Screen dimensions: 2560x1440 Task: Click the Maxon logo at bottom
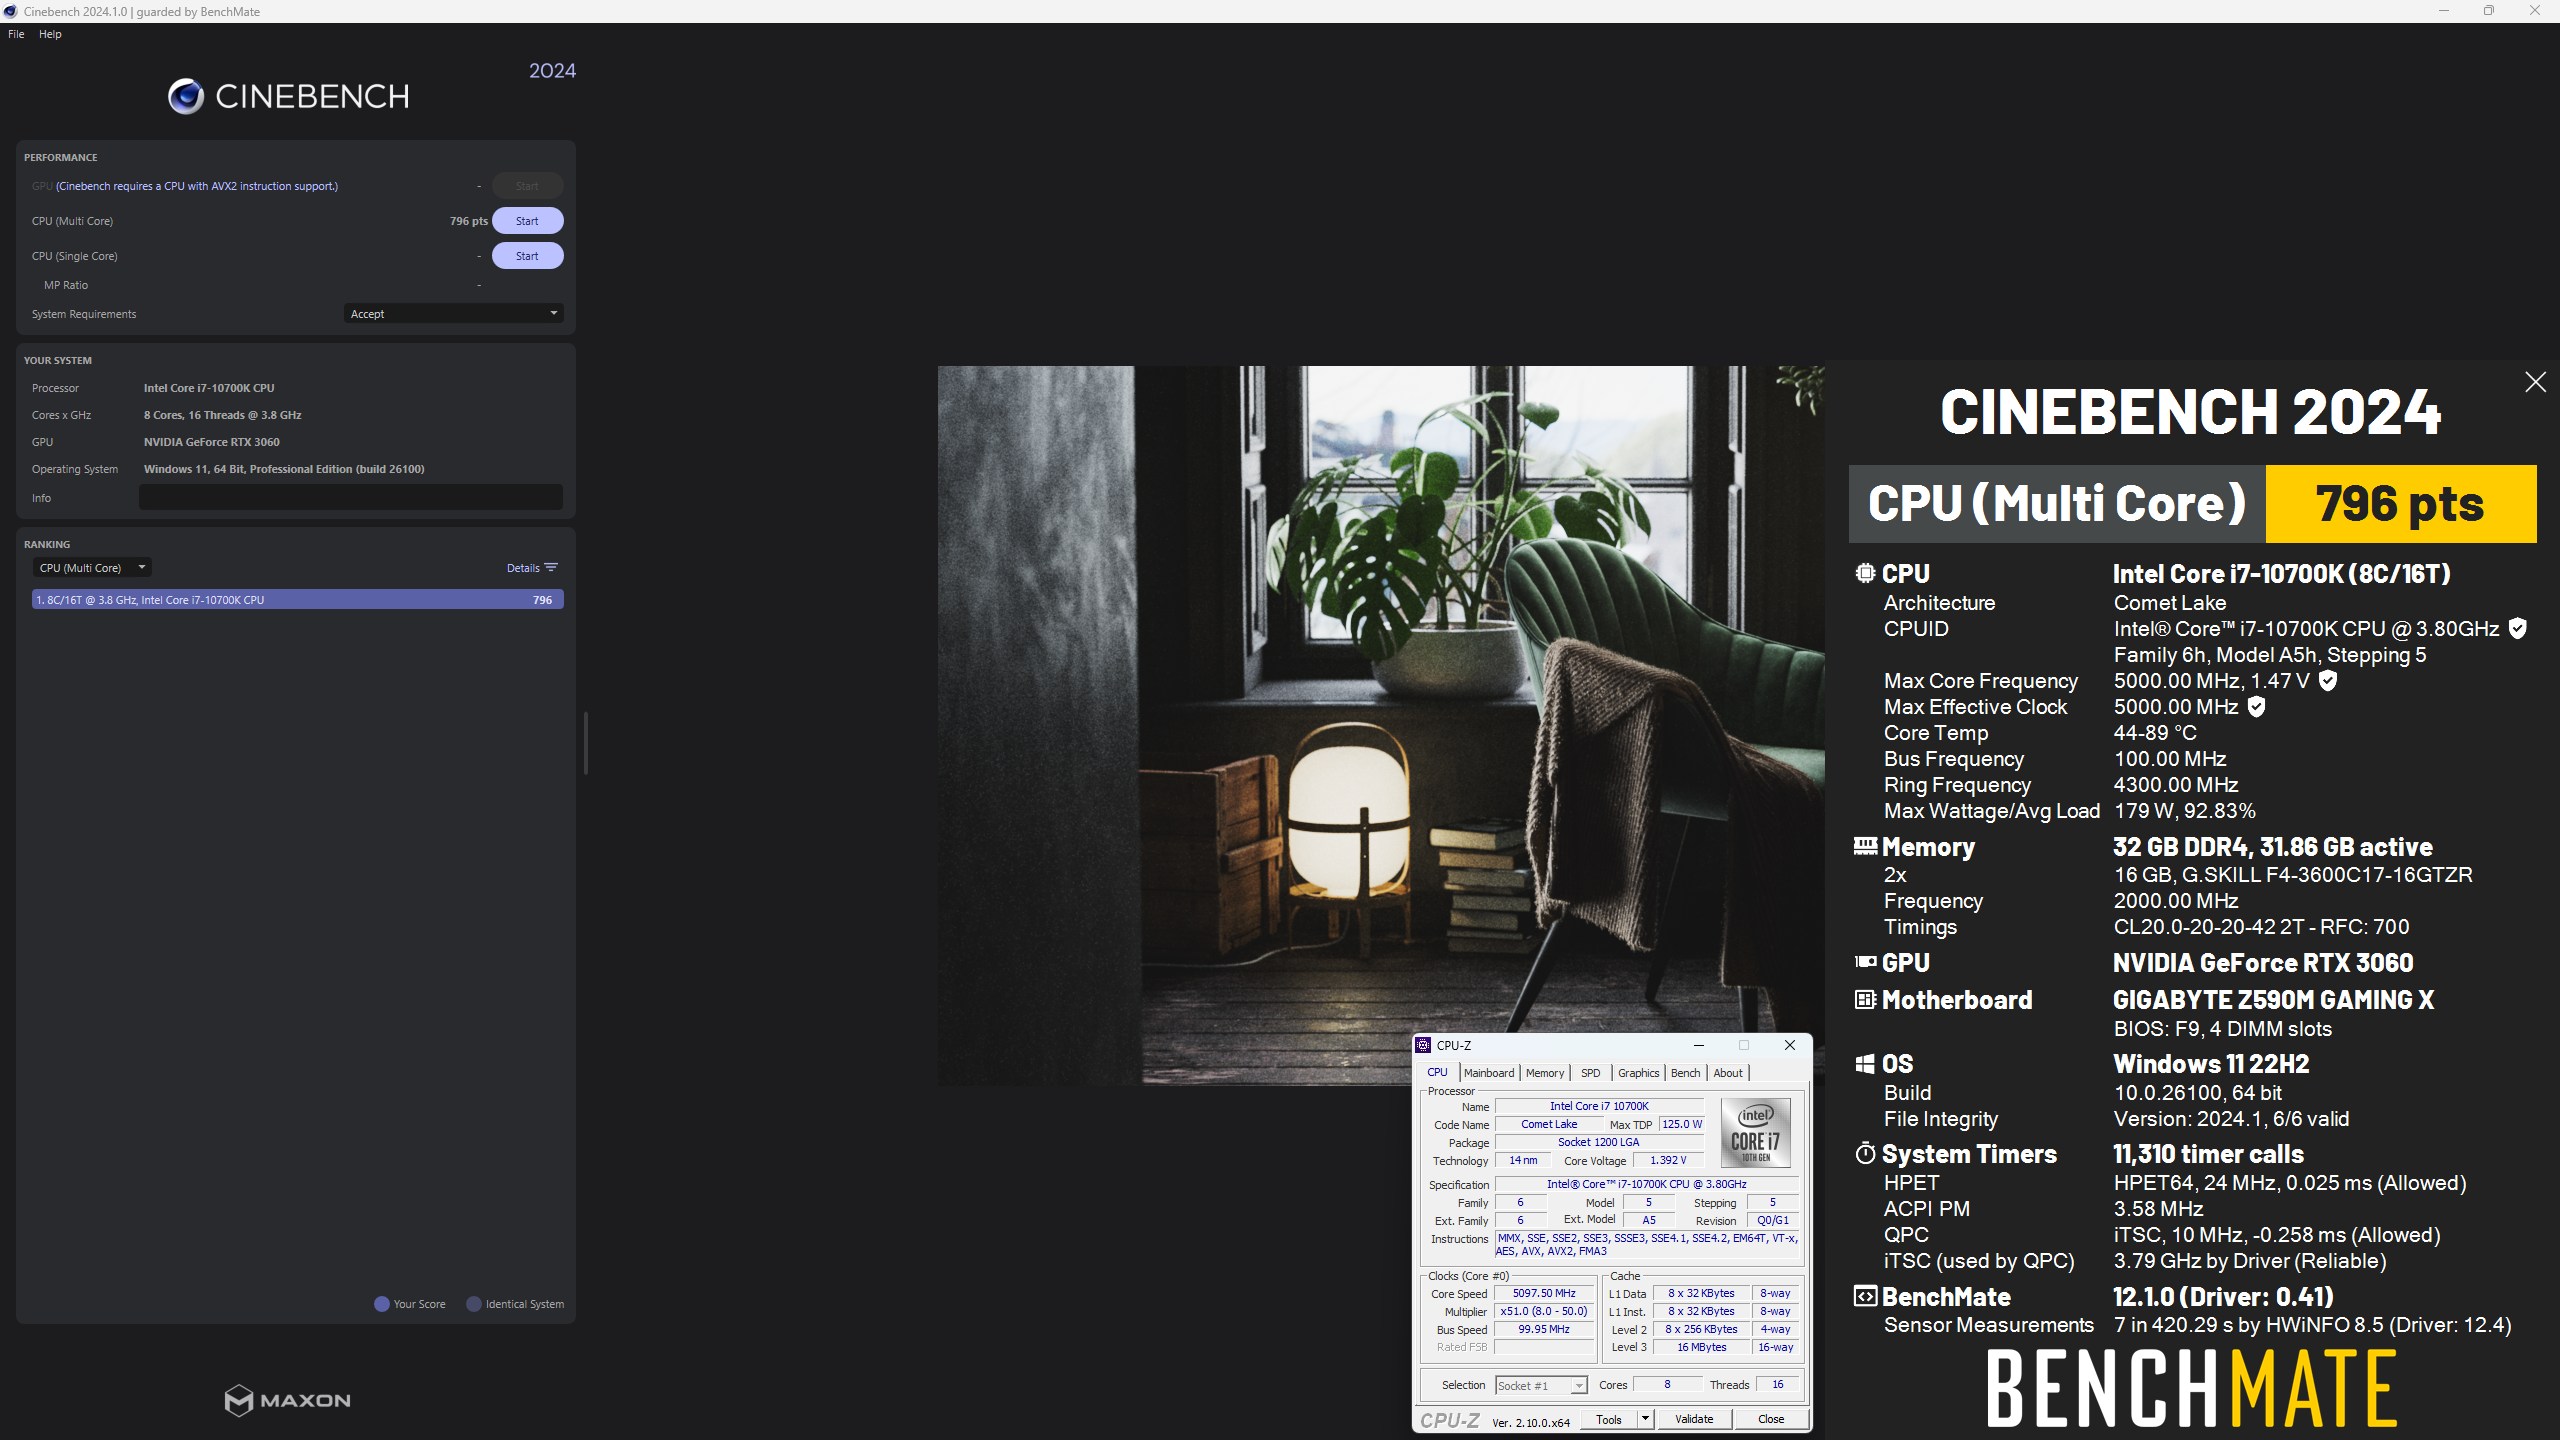pyautogui.click(x=288, y=1400)
